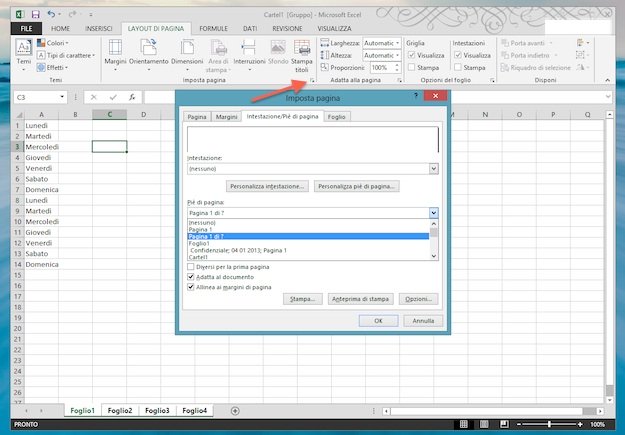Collapse the ribbon with the chevron

click(x=607, y=80)
